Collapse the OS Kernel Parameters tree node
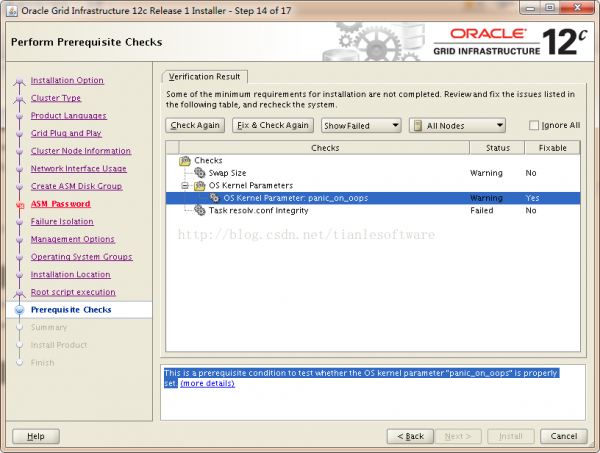This screenshot has height=453, width=600. pos(185,186)
